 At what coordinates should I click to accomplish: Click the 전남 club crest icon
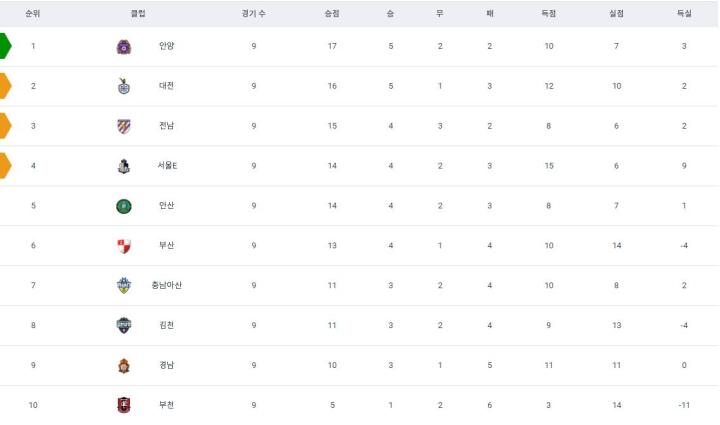[x=124, y=126]
